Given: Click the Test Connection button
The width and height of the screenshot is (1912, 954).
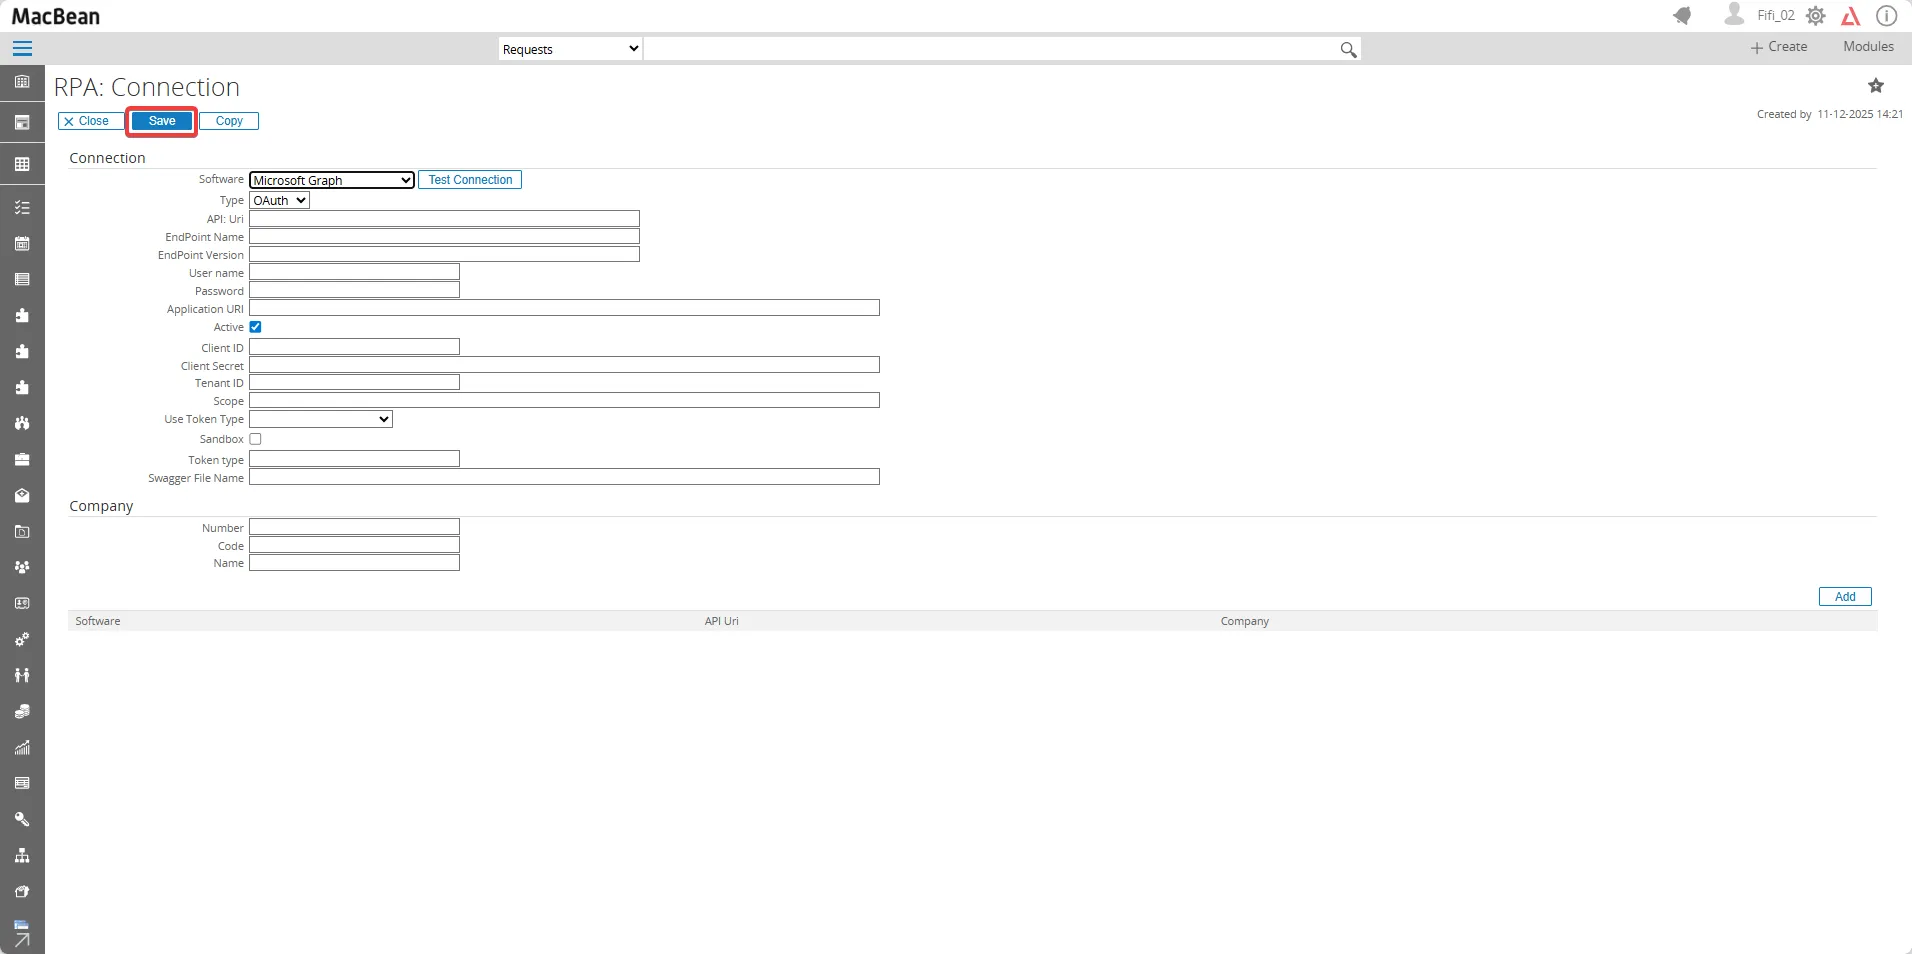Looking at the screenshot, I should pyautogui.click(x=470, y=180).
